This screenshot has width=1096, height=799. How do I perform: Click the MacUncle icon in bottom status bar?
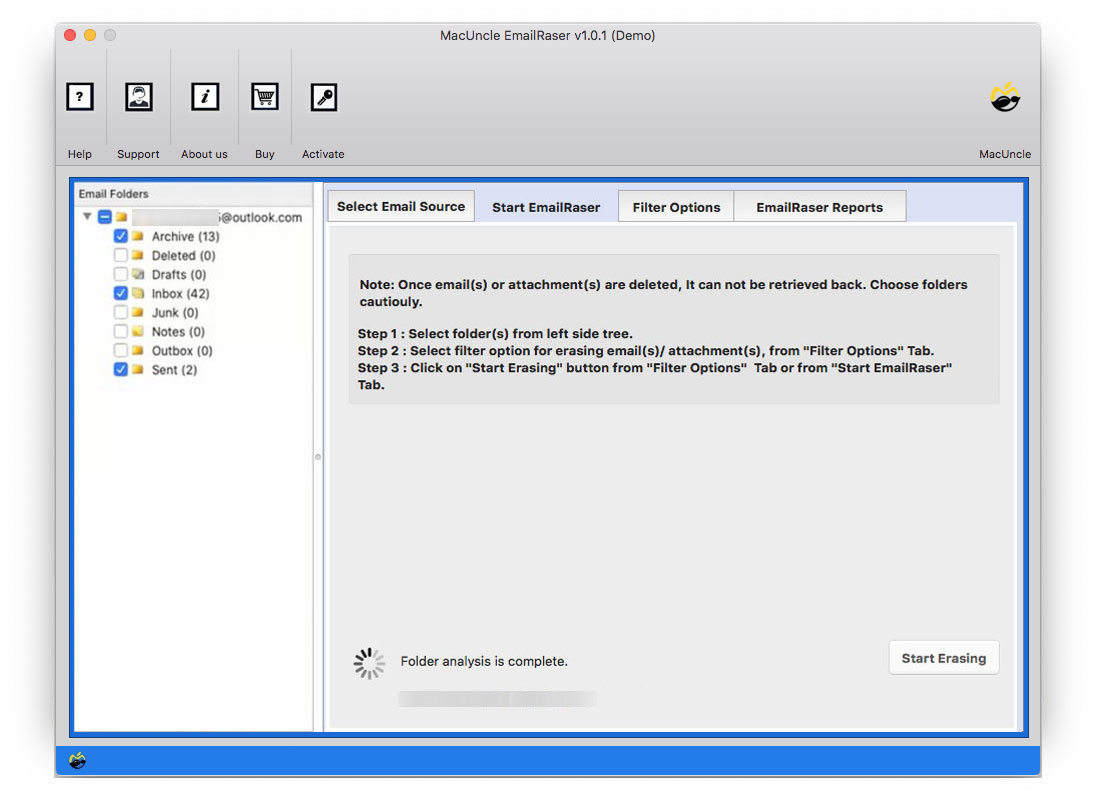[x=78, y=761]
